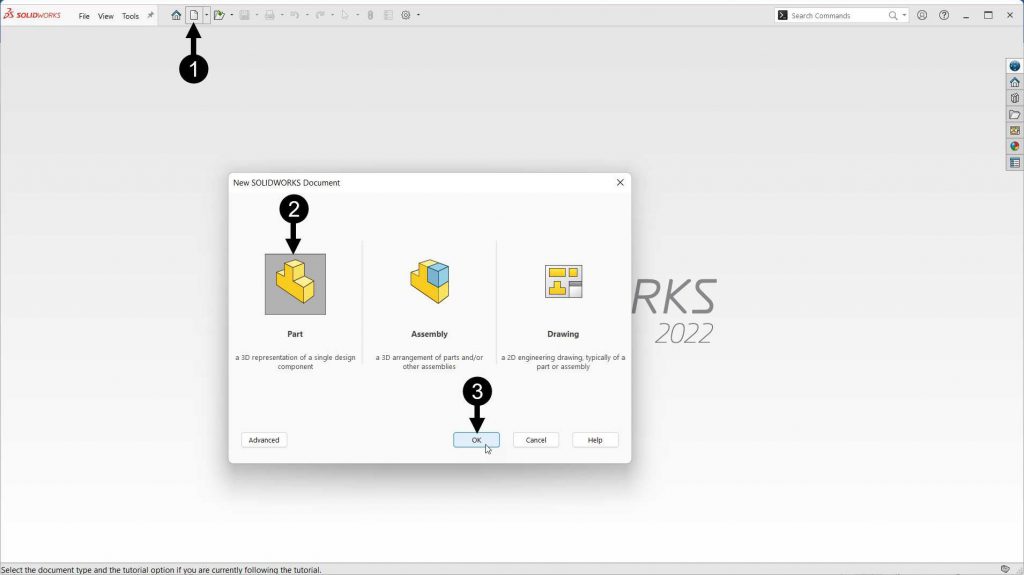Screen dimensions: 1024x575
Task: Expand the New document dropdown arrow
Action: click(x=206, y=15)
